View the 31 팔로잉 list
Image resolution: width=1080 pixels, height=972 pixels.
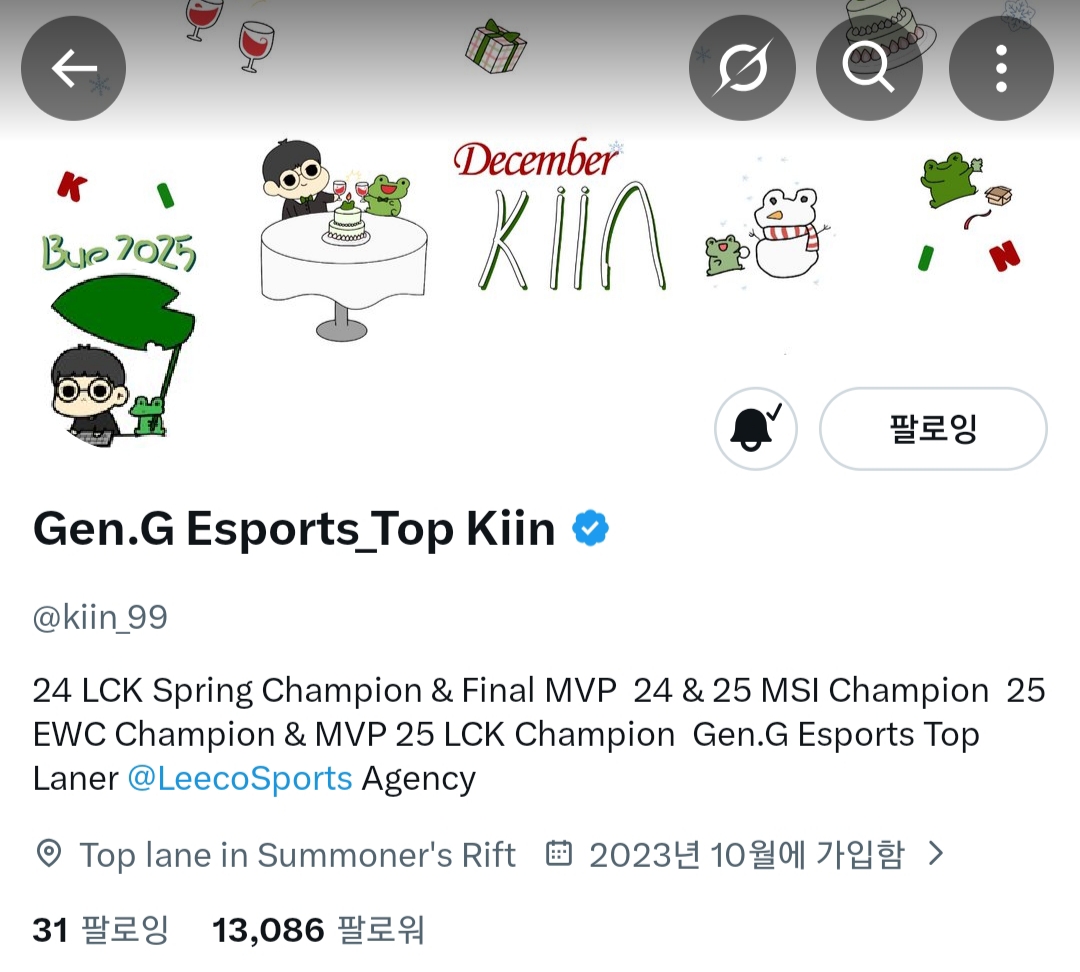click(x=101, y=929)
